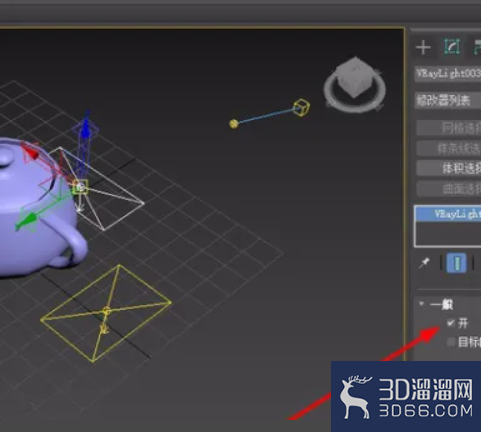Click the green Y-axis gizmo arrow
The height and width of the screenshot is (432, 481).
point(28,220)
